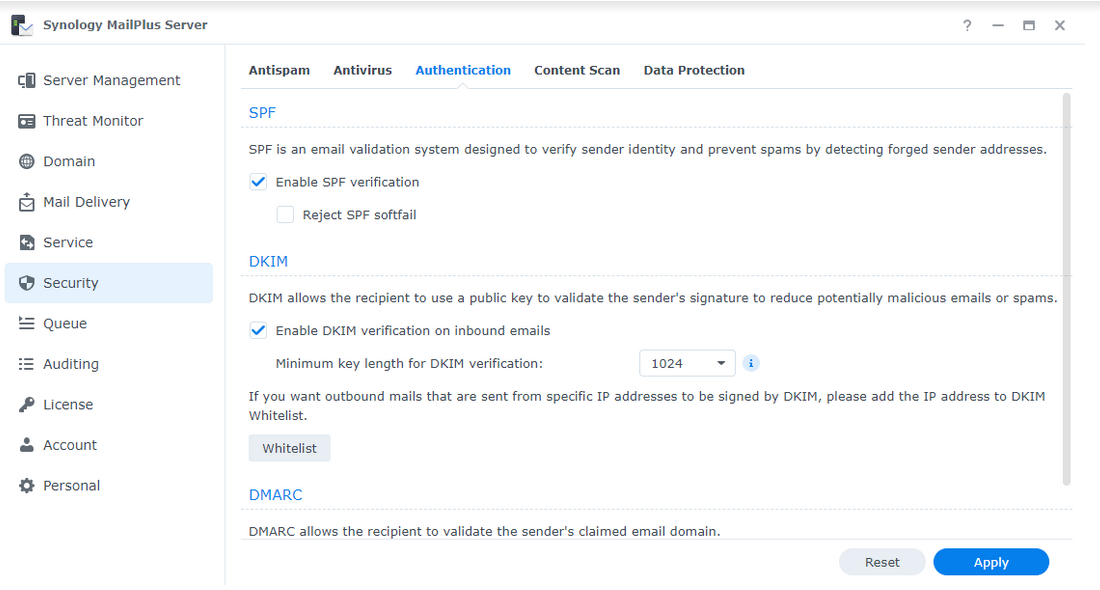Click the SPF section heading
The width and height of the screenshot is (1100, 590).
pyautogui.click(x=262, y=113)
